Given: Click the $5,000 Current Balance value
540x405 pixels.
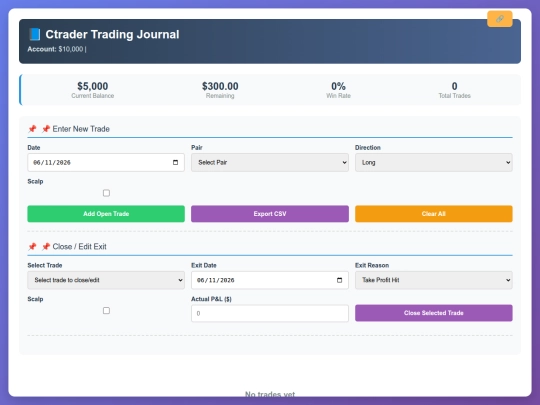Looking at the screenshot, I should click(93, 86).
